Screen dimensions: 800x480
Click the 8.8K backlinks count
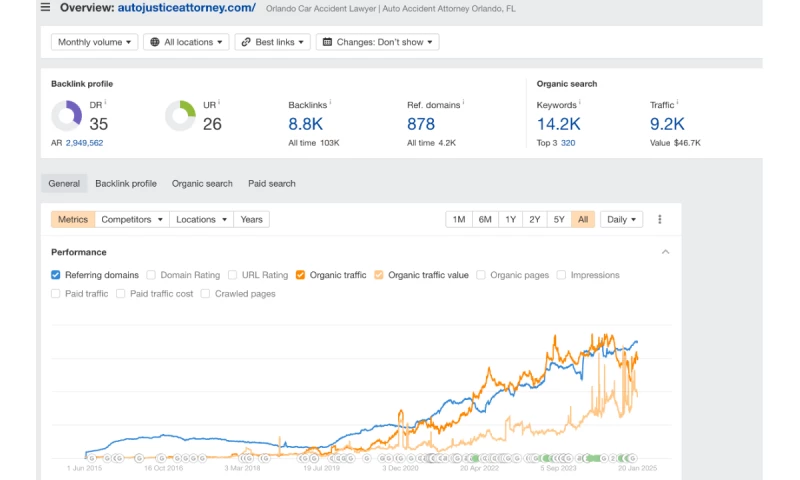pyautogui.click(x=306, y=124)
